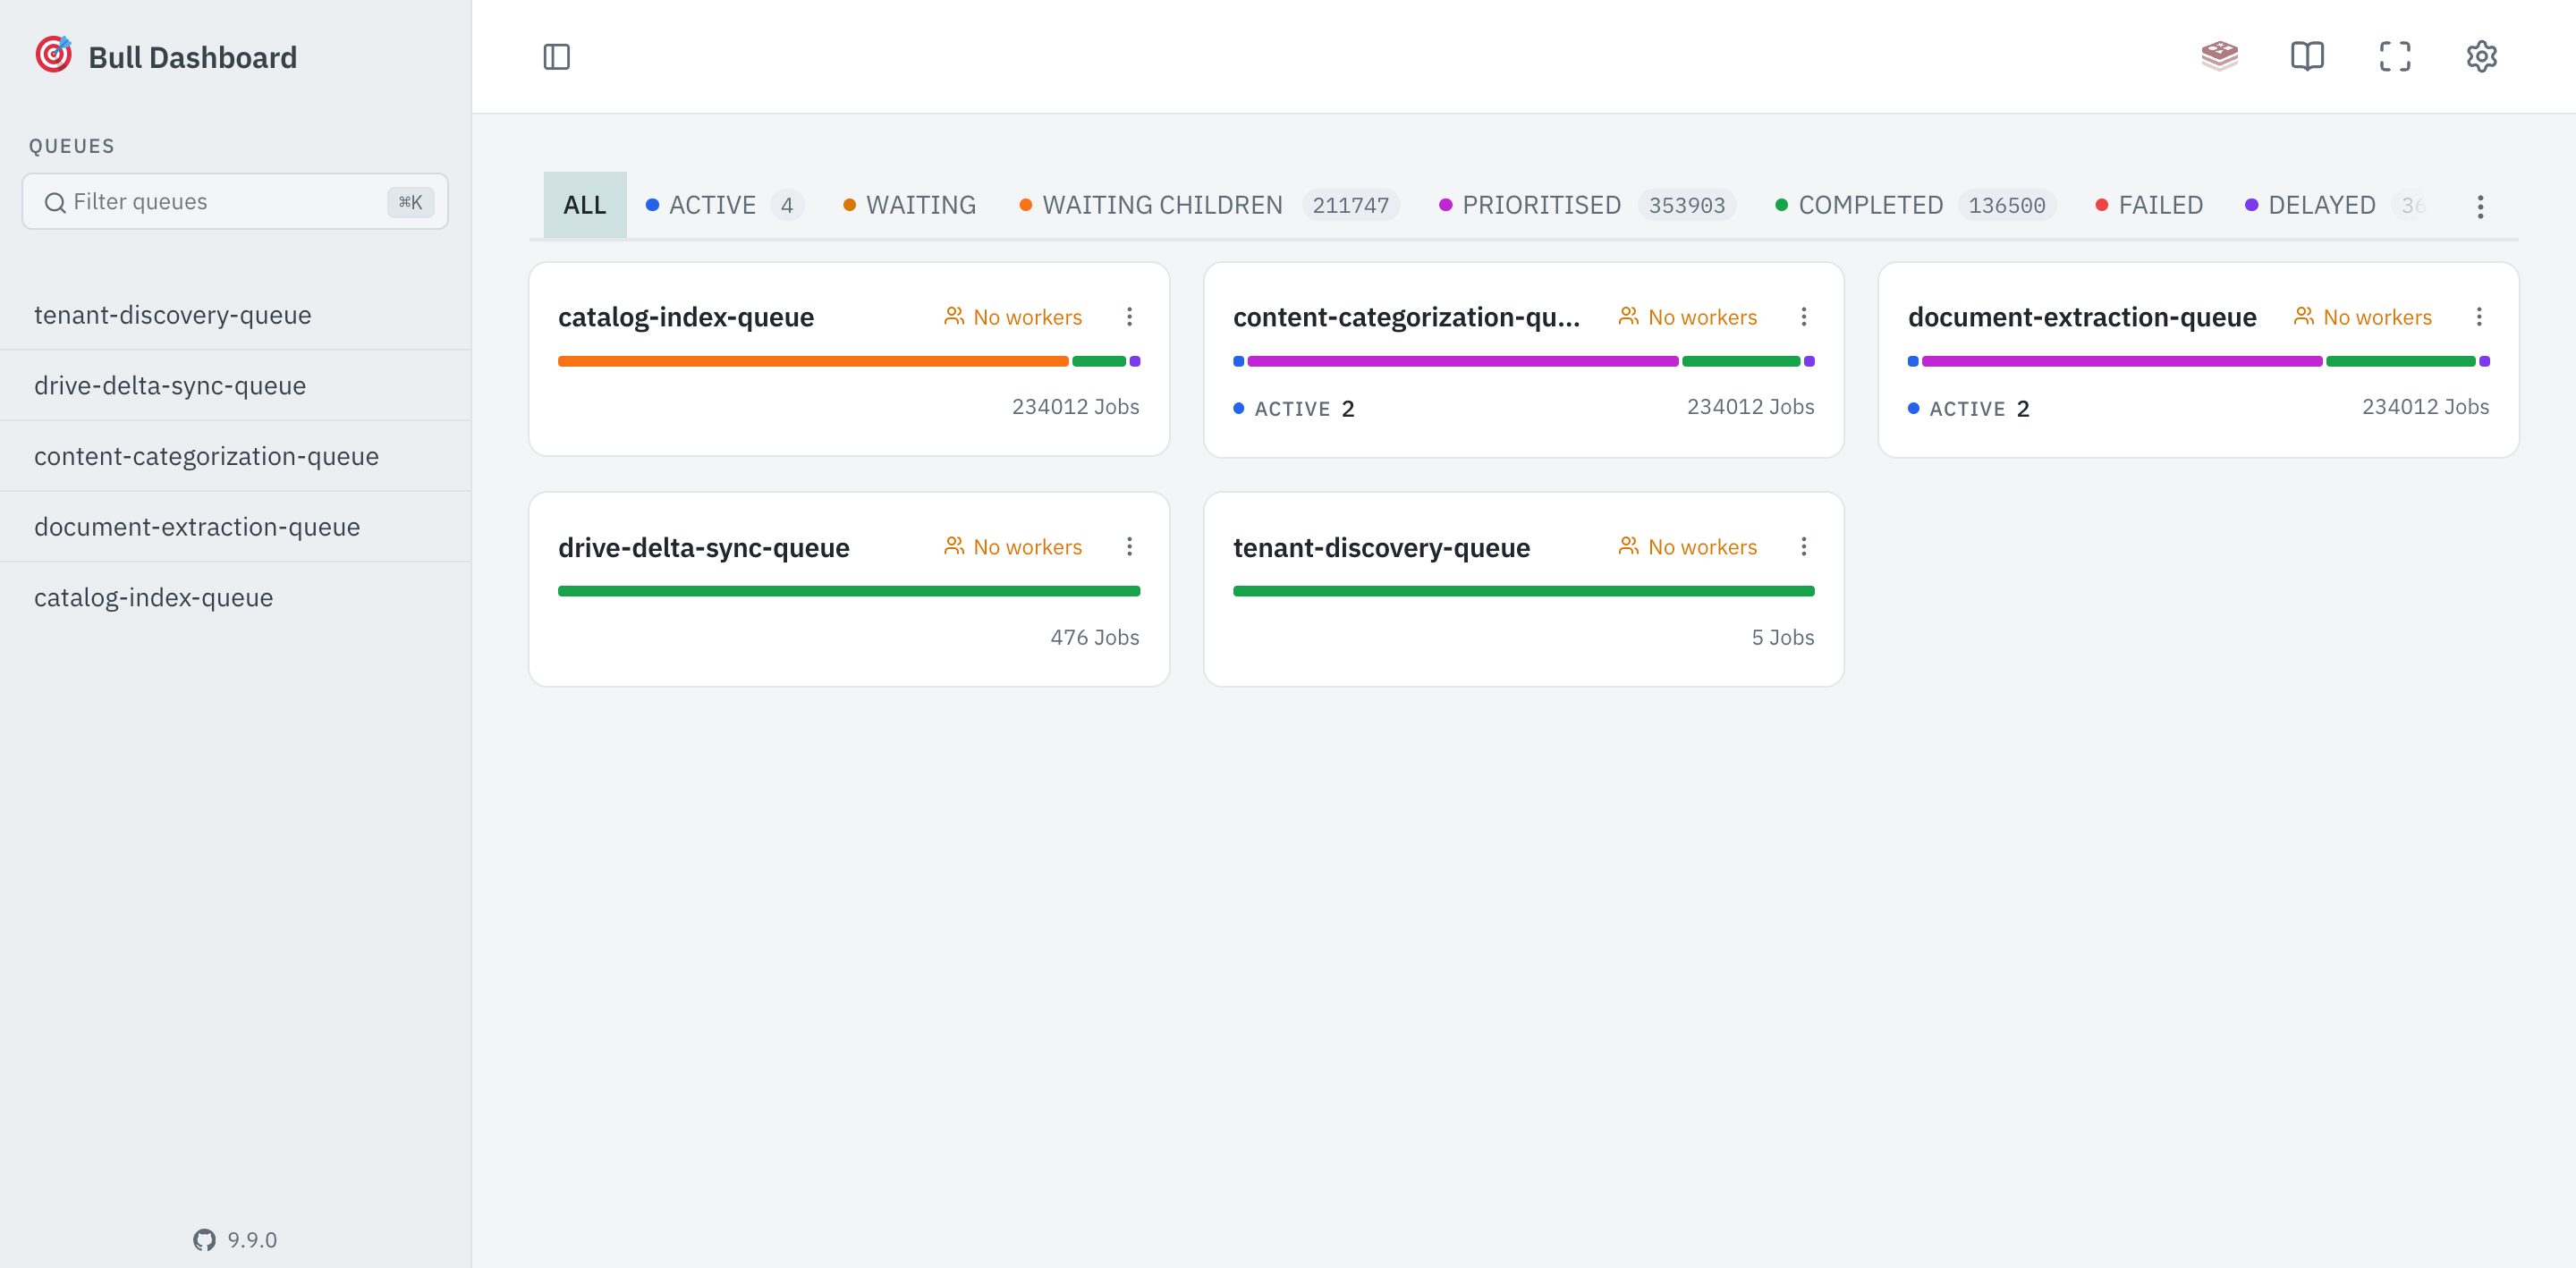This screenshot has height=1268, width=2576.
Task: Click the catalog-index-queue card title
Action: tap(686, 317)
